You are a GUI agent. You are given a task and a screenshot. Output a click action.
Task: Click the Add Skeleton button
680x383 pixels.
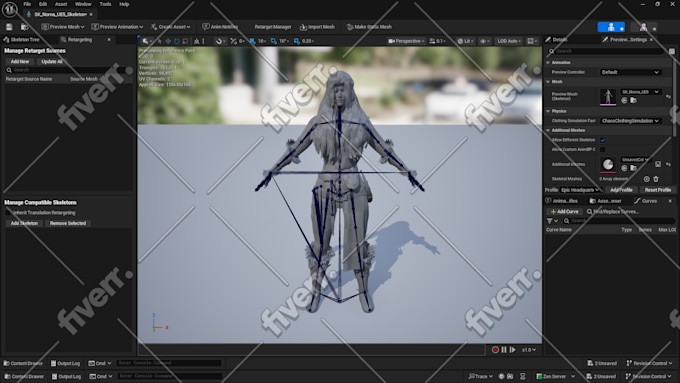24,223
